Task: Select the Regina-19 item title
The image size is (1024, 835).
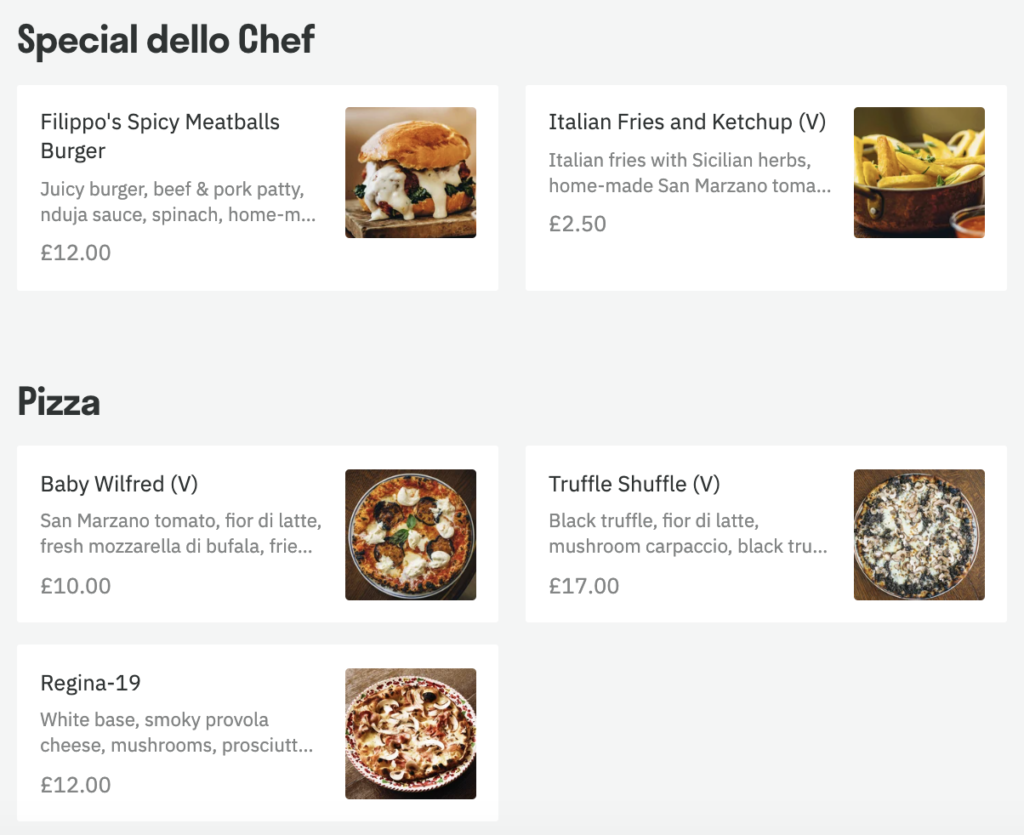Action: pos(91,683)
